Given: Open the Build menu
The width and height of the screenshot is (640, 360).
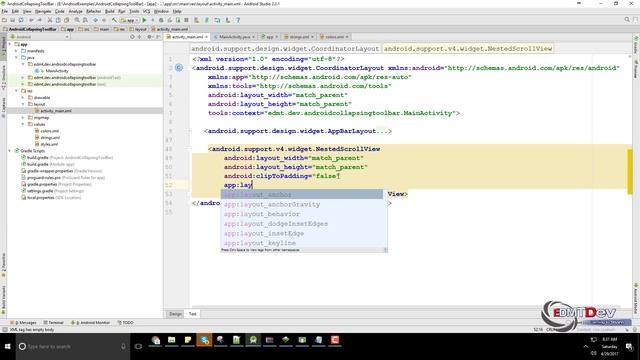Looking at the screenshot, I should [x=110, y=11].
